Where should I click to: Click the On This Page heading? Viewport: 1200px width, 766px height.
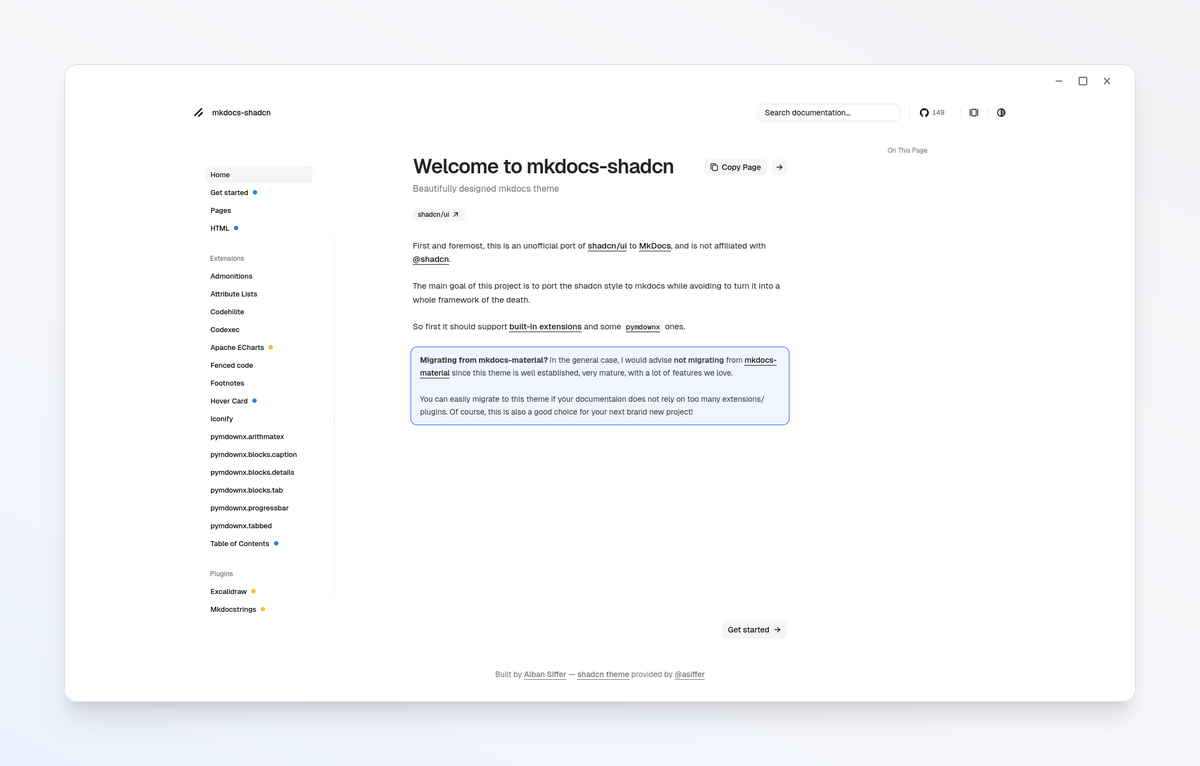907,151
